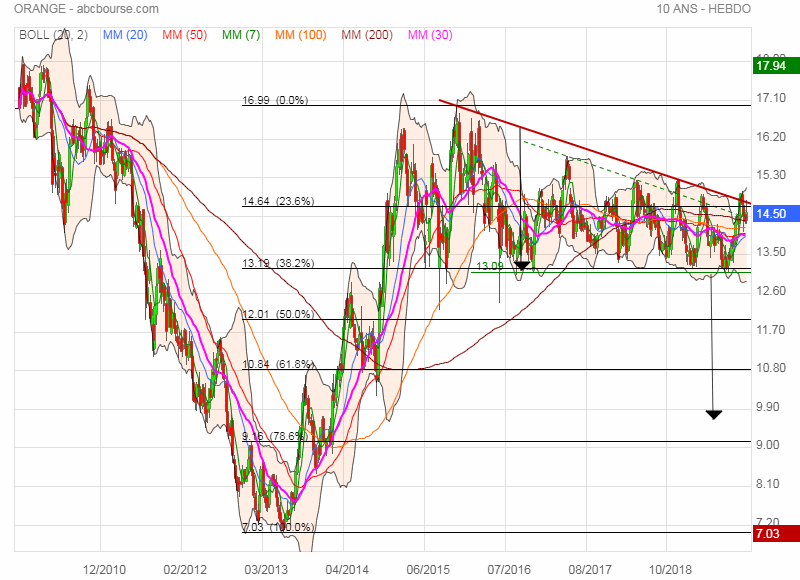
Task: Click the 16.99 (0.0%) Fibonacci label
Action: coord(275,100)
